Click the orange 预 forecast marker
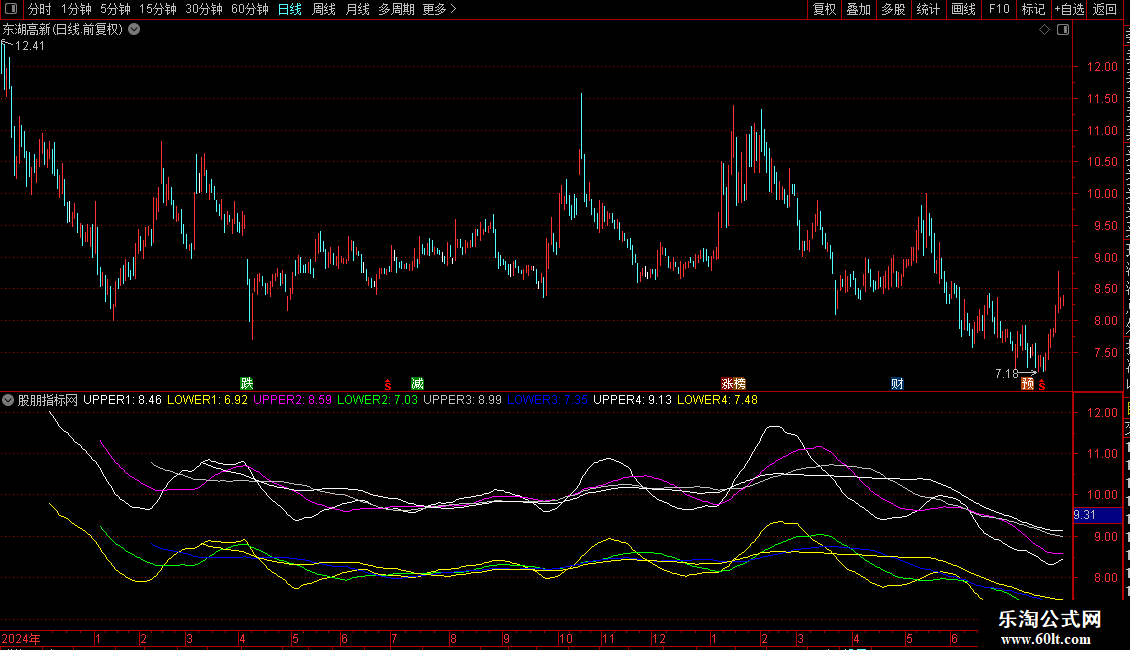This screenshot has width=1130, height=650. click(x=1028, y=383)
